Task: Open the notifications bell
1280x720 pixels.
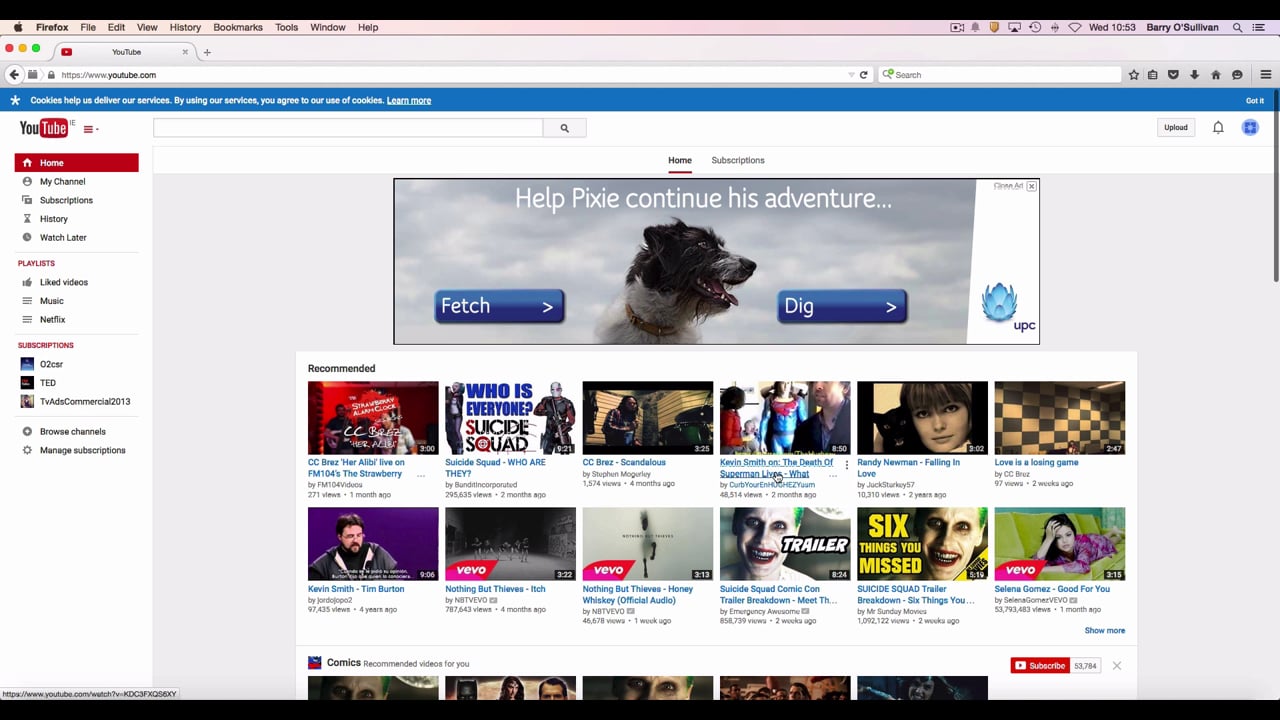Action: pos(1218,128)
